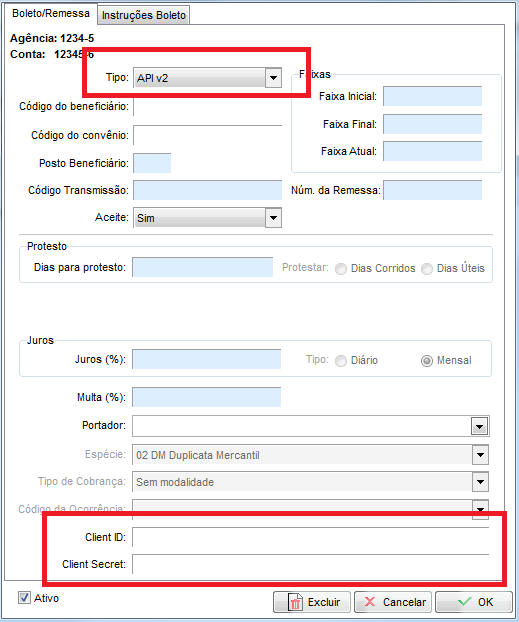Switch to the Instruções Boleto tab
519x622 pixels.
click(144, 15)
